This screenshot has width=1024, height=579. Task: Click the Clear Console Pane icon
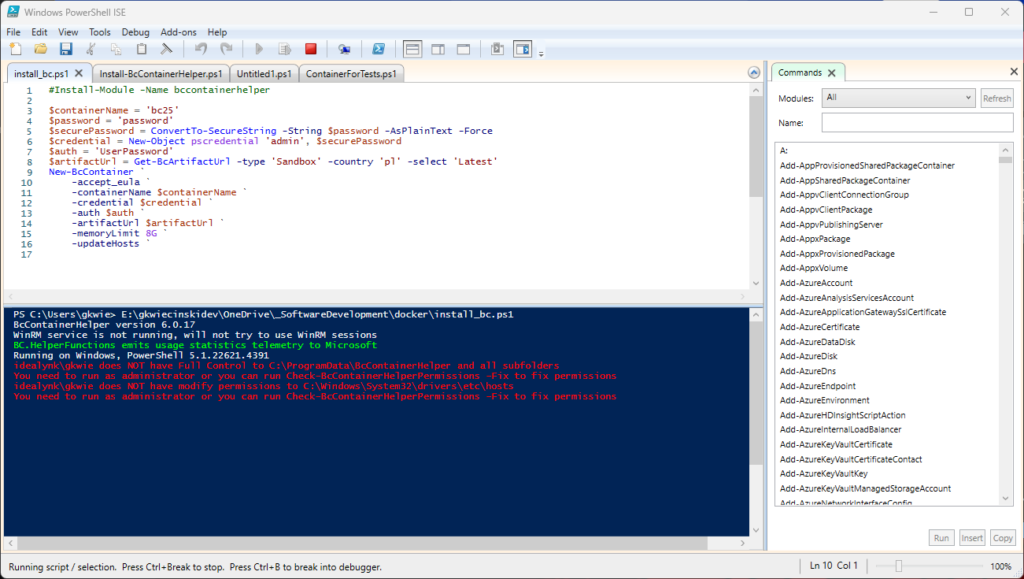[x=167, y=48]
